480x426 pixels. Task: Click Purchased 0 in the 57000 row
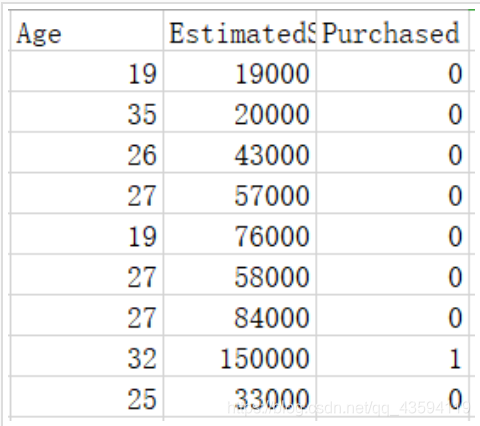[393, 193]
